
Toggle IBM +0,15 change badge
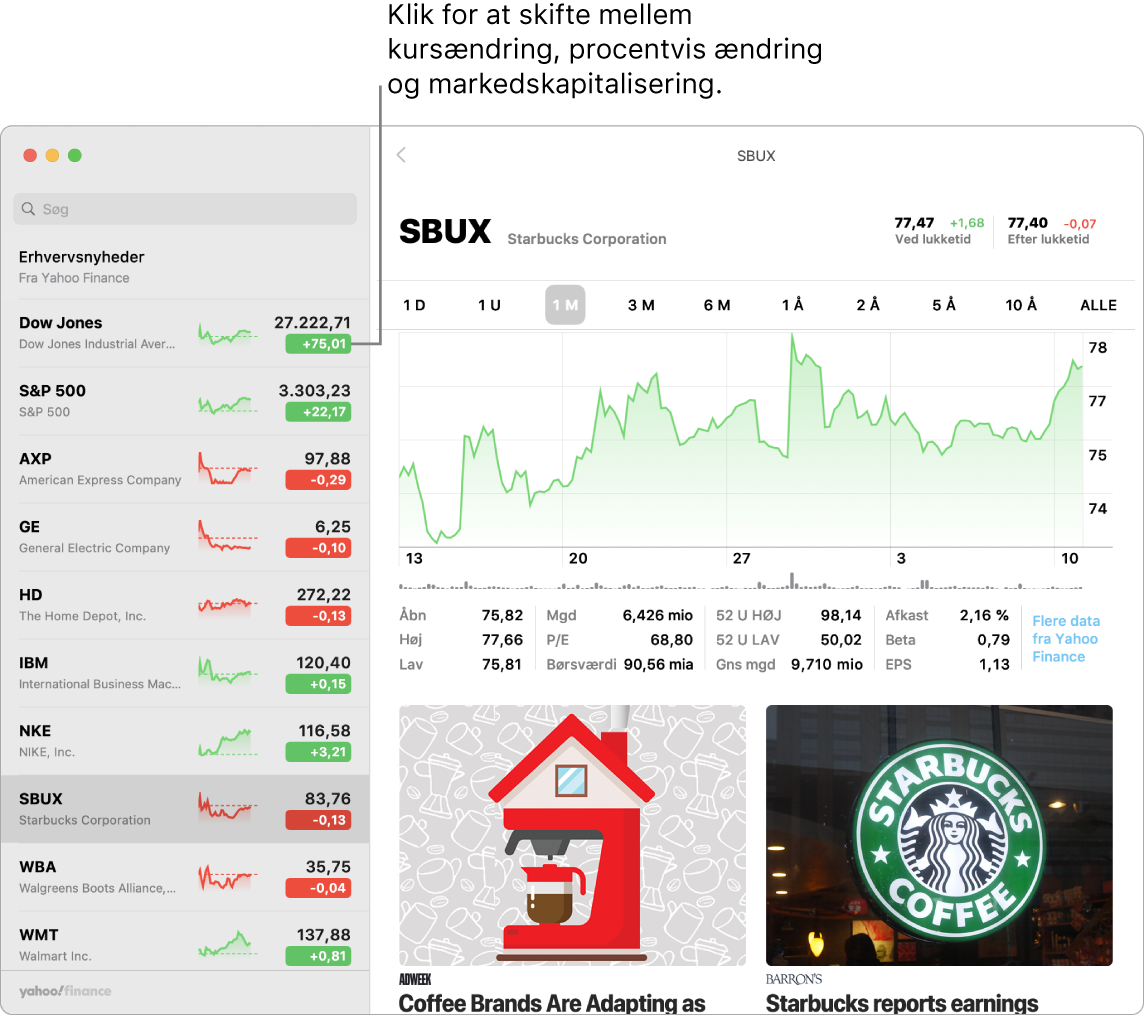point(318,684)
